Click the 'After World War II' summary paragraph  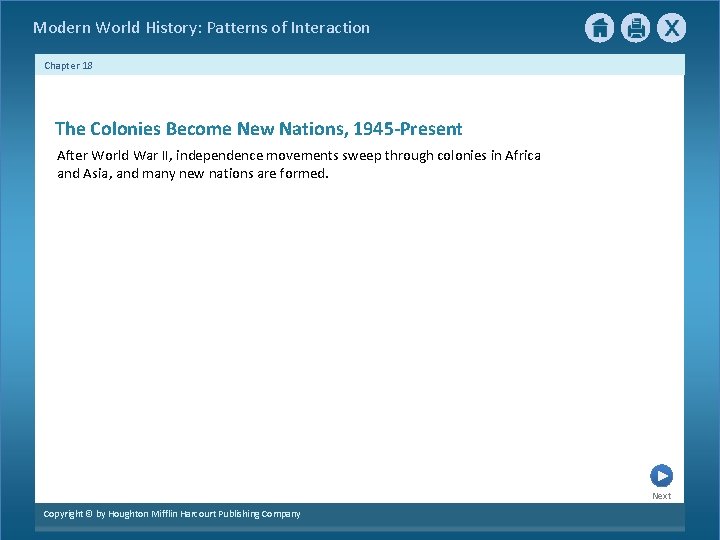[x=298, y=164]
